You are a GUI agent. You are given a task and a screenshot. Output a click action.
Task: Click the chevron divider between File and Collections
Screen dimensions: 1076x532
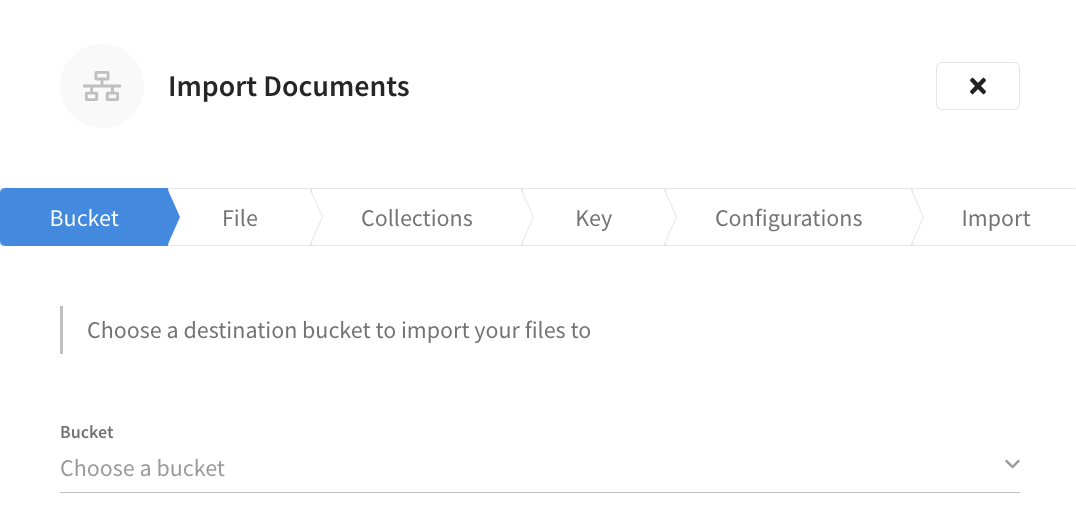(x=317, y=218)
